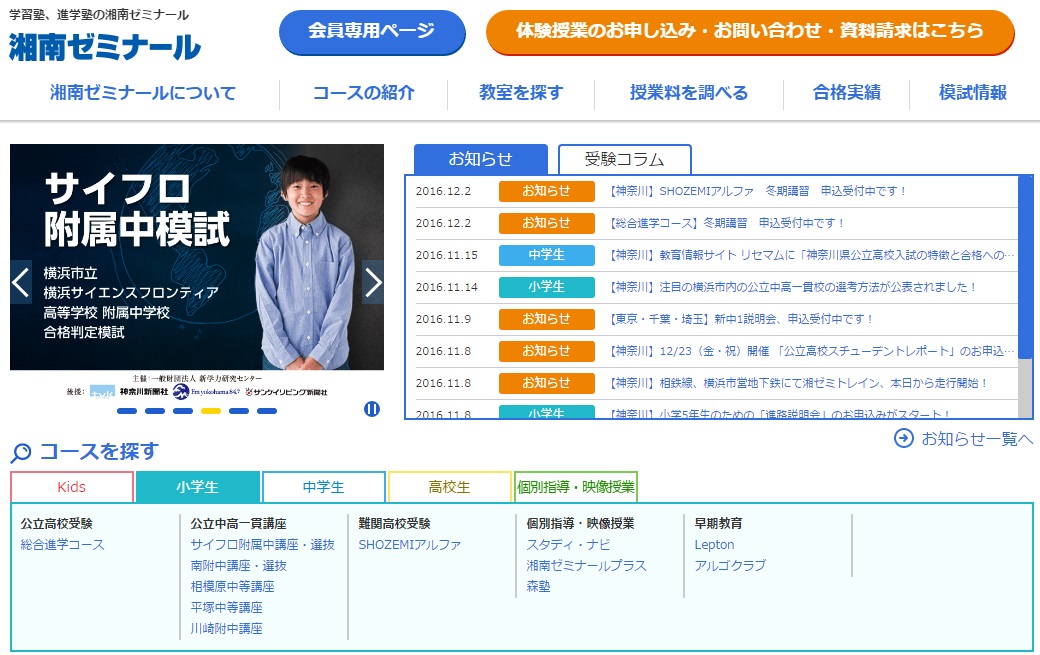Open 授業料を調べる menu item
Image resolution: width=1040 pixels, height=655 pixels.
[x=688, y=93]
